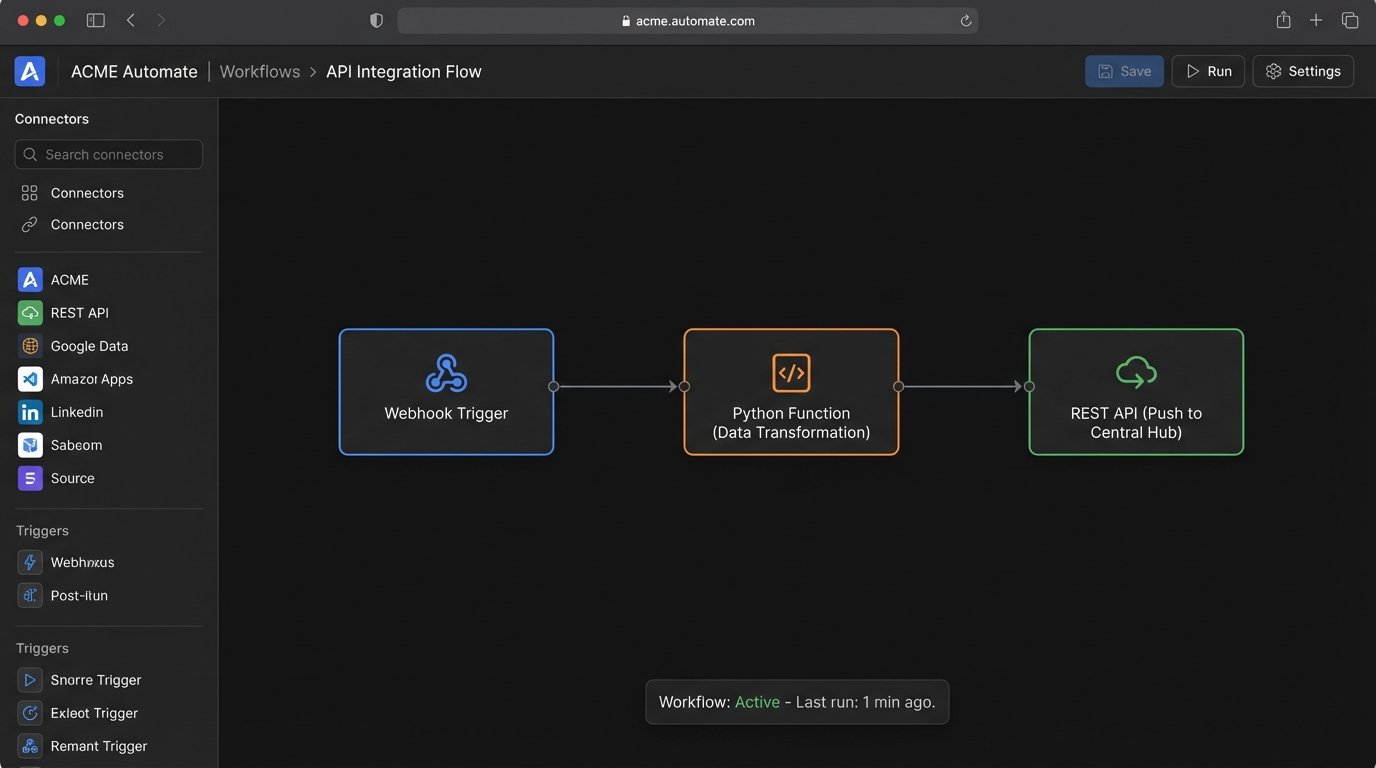Select the Webhook Trigger node icon
This screenshot has height=768, width=1376.
click(x=446, y=373)
